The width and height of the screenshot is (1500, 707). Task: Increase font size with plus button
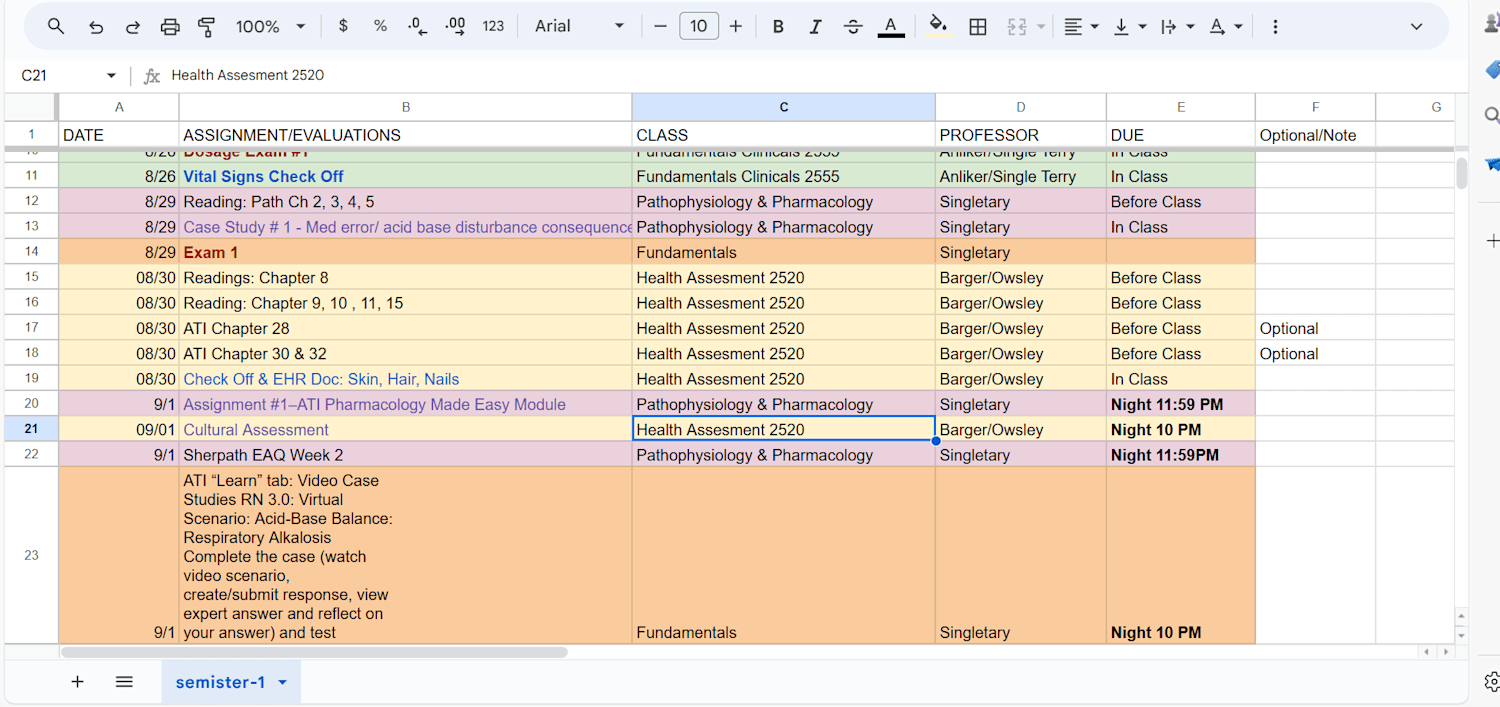(x=736, y=27)
